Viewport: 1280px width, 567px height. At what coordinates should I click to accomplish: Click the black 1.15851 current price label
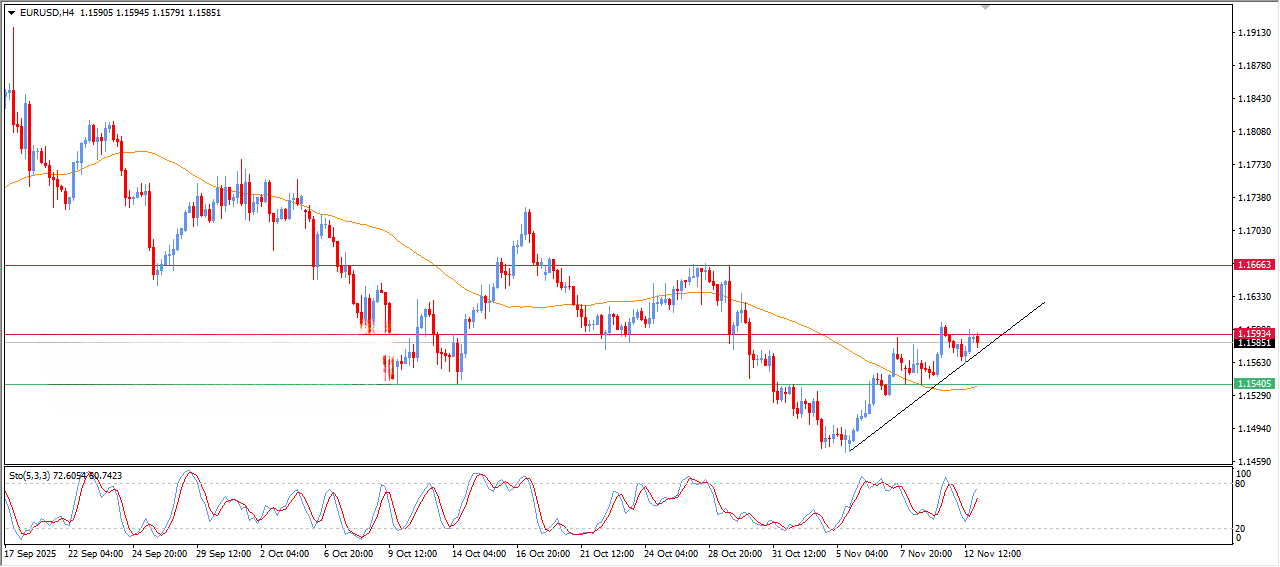[x=1254, y=343]
